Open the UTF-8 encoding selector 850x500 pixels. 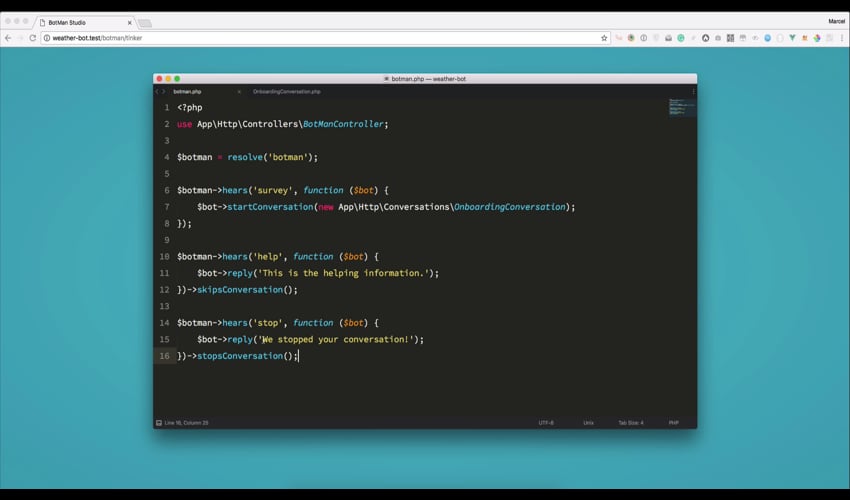546,422
